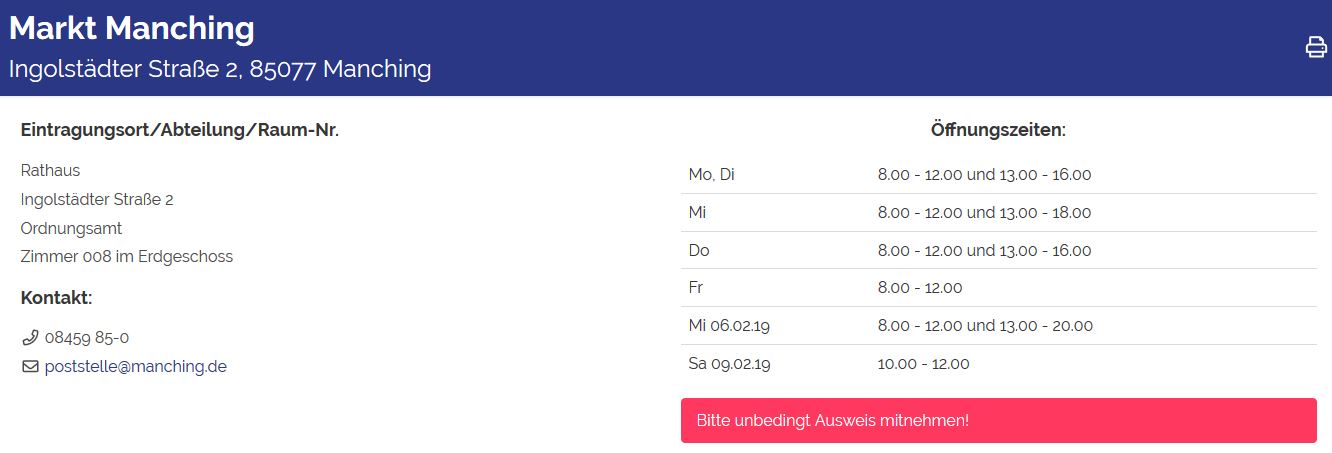Click the Öffnungszeiten heading

[998, 130]
